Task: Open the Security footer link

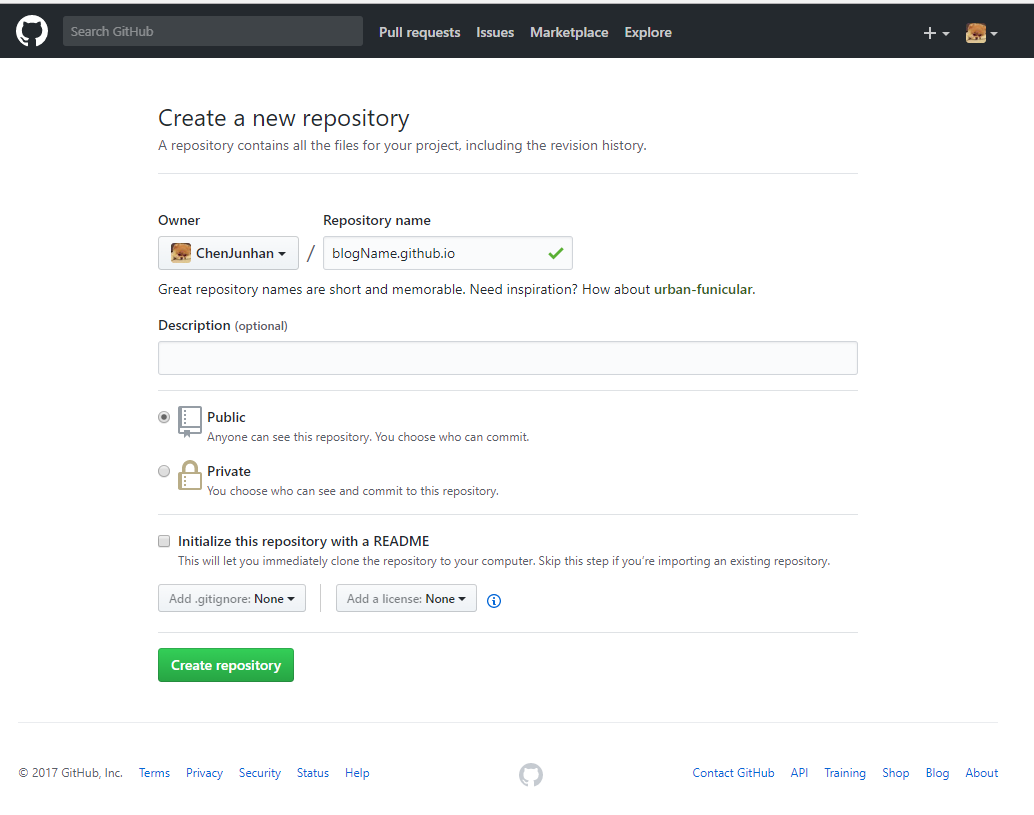Action: (260, 773)
